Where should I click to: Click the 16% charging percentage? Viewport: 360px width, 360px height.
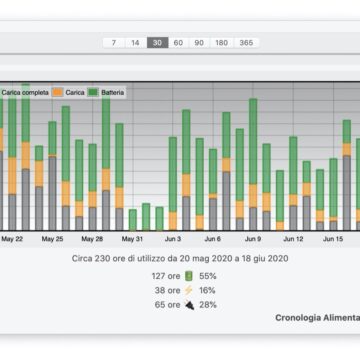(207, 290)
